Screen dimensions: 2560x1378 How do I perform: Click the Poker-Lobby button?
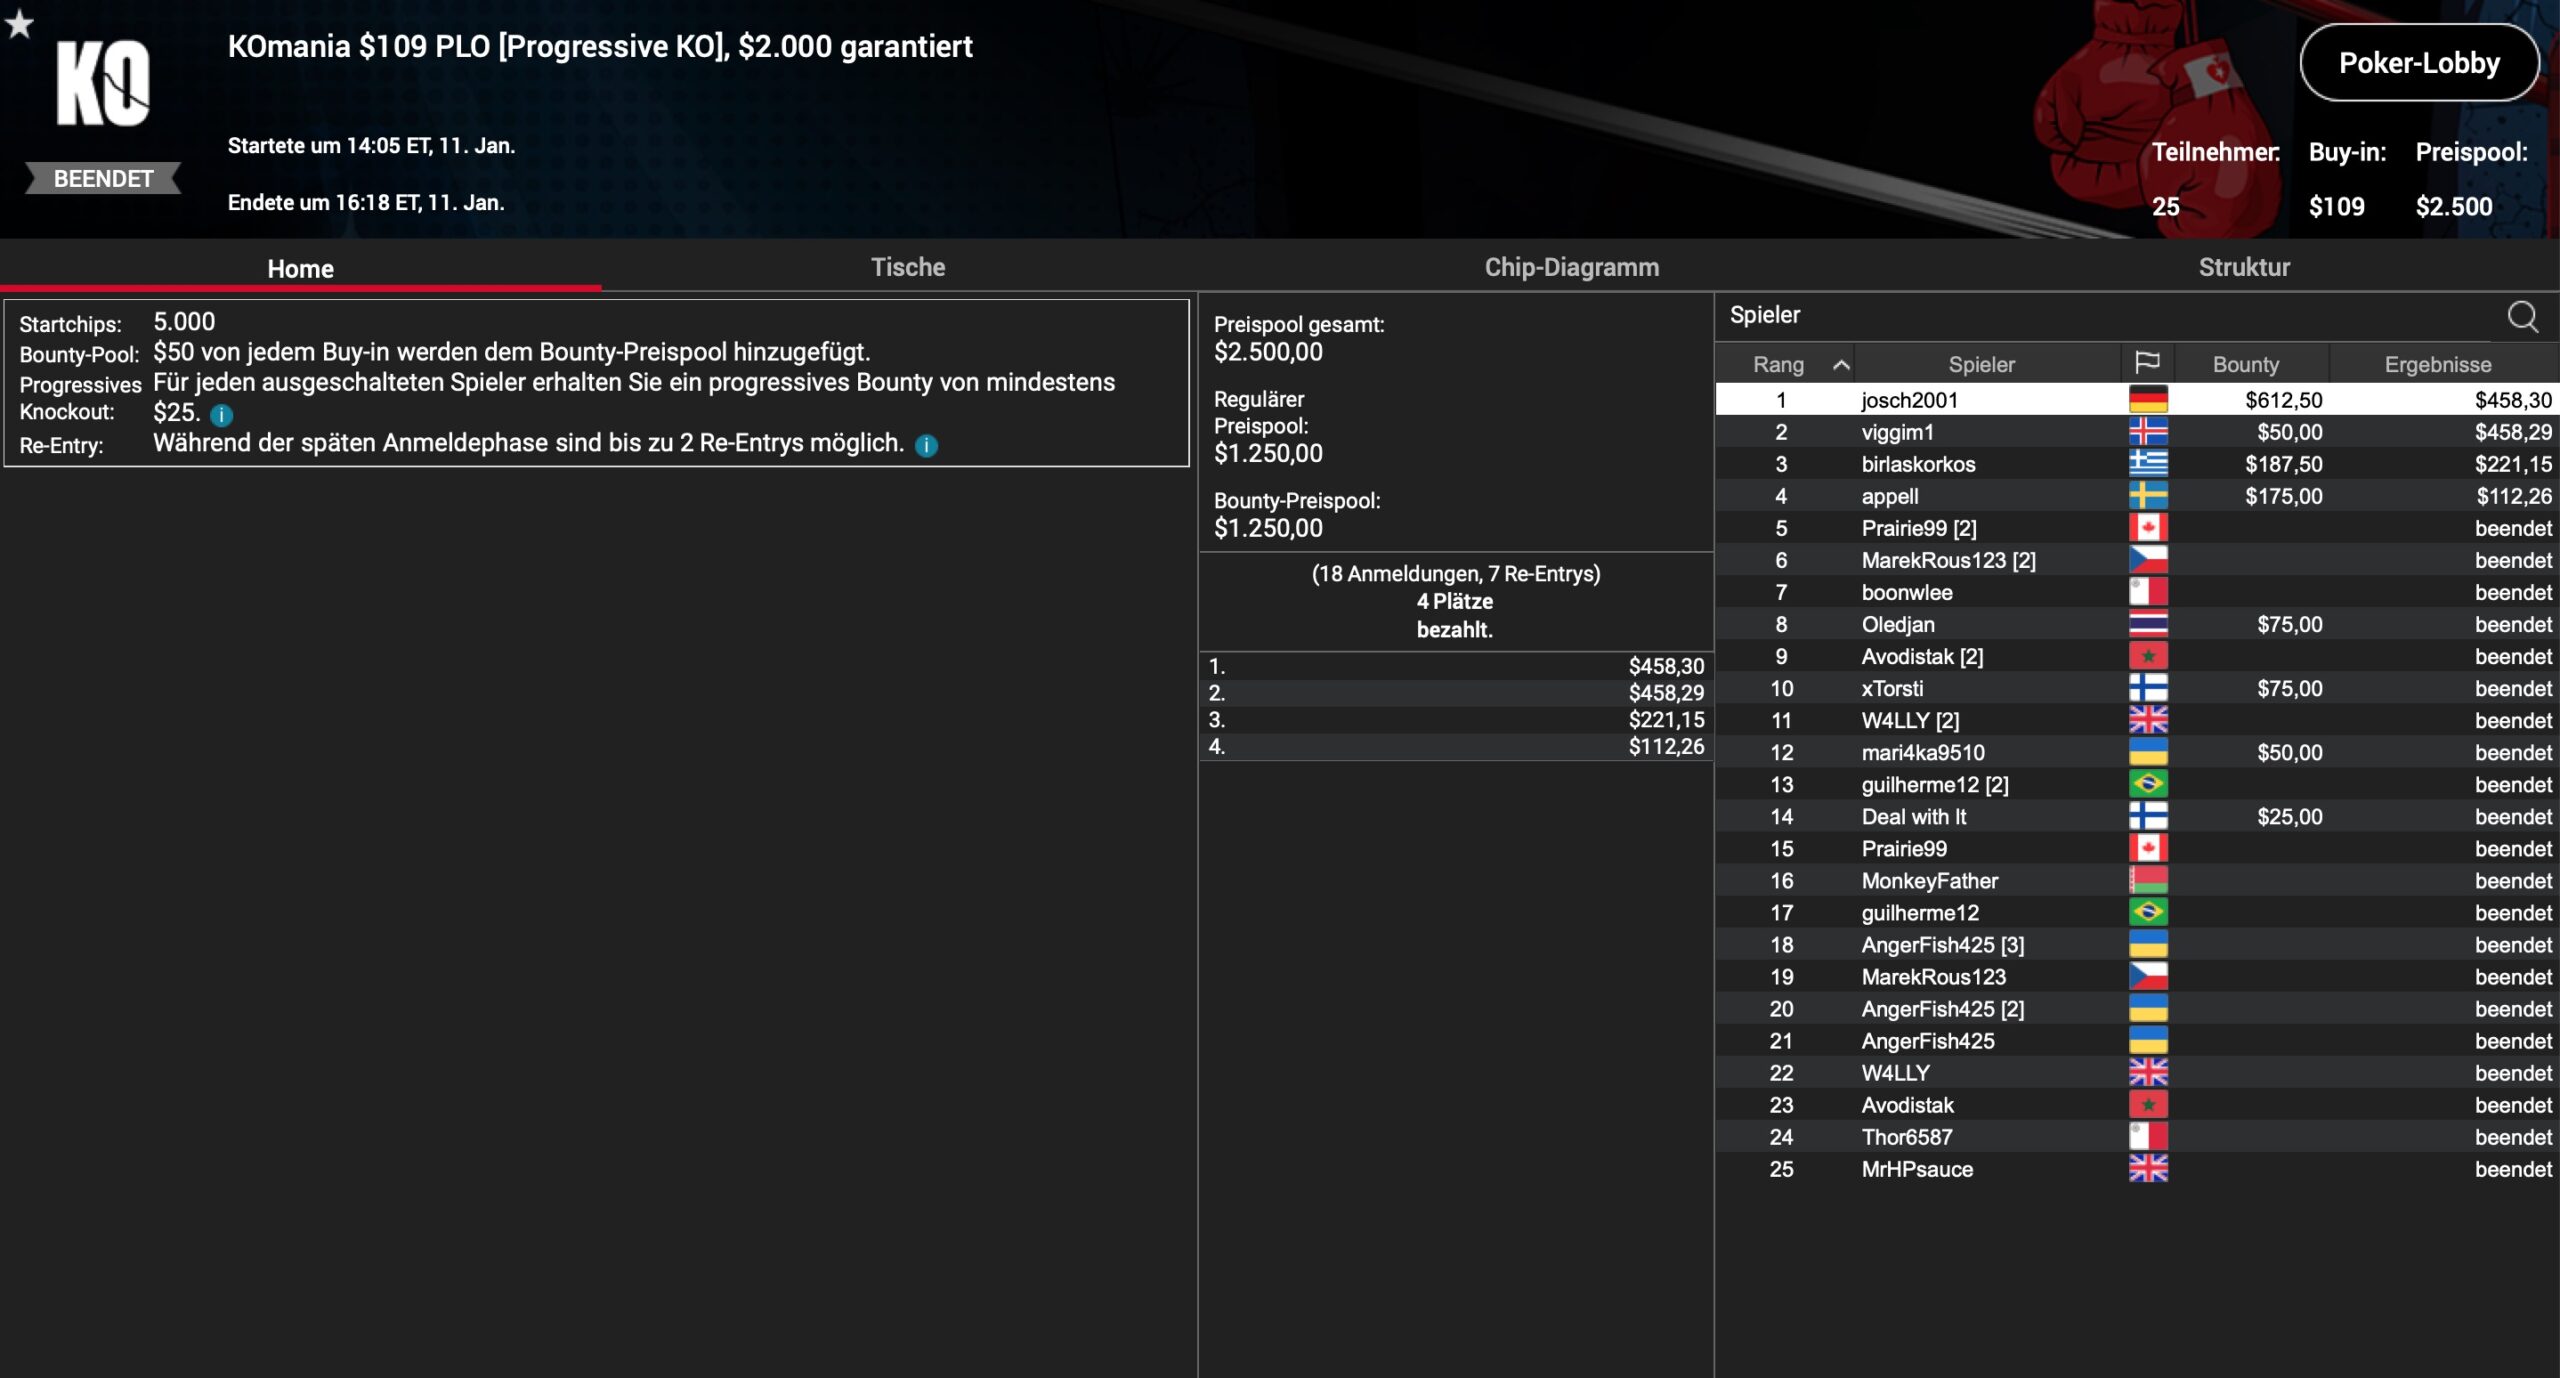pyautogui.click(x=2418, y=63)
